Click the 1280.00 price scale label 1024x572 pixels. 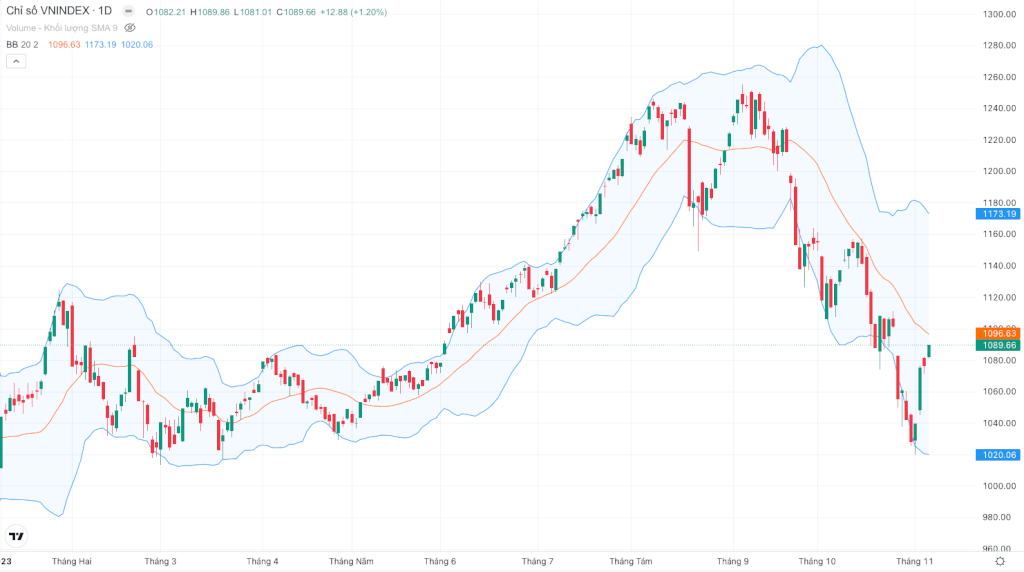tap(1000, 46)
